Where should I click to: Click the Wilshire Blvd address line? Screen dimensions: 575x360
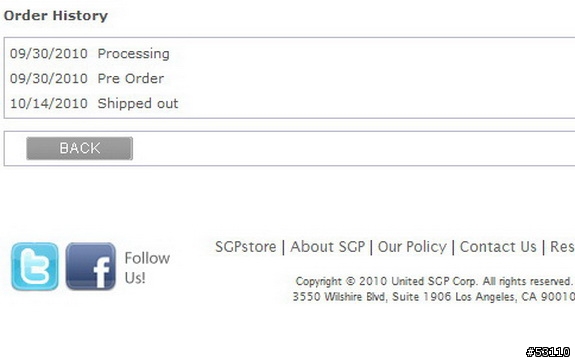(x=433, y=296)
